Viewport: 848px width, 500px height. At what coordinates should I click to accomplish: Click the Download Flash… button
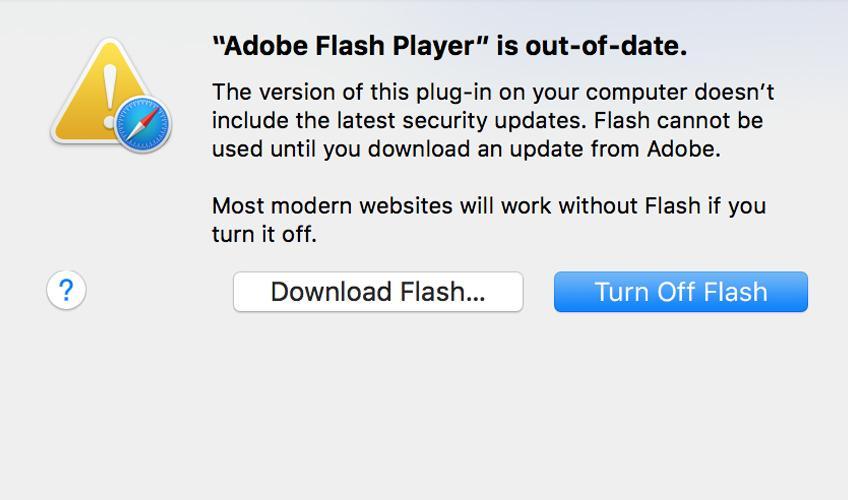[x=378, y=292]
